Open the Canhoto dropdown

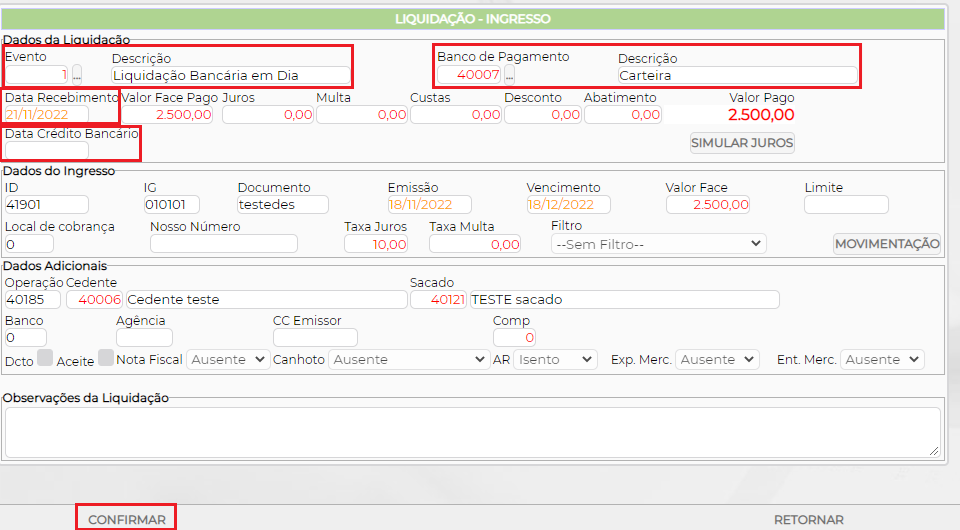pos(408,360)
